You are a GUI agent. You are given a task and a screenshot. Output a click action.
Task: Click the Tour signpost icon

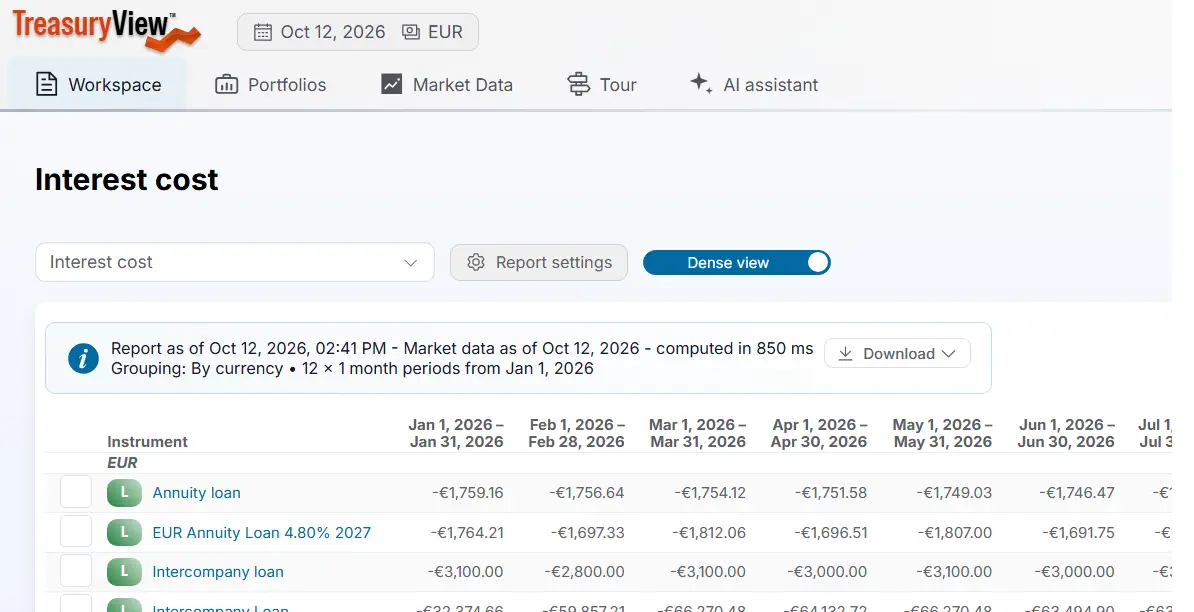coord(579,84)
